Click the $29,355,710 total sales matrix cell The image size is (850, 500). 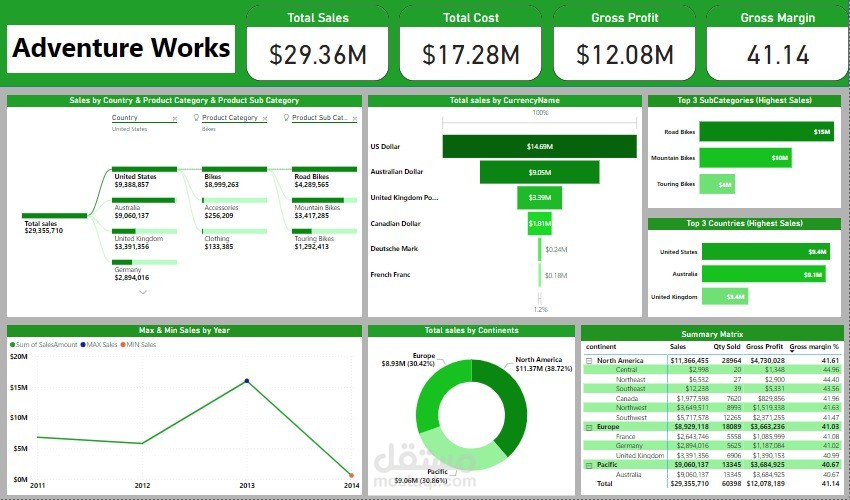pyautogui.click(x=690, y=484)
